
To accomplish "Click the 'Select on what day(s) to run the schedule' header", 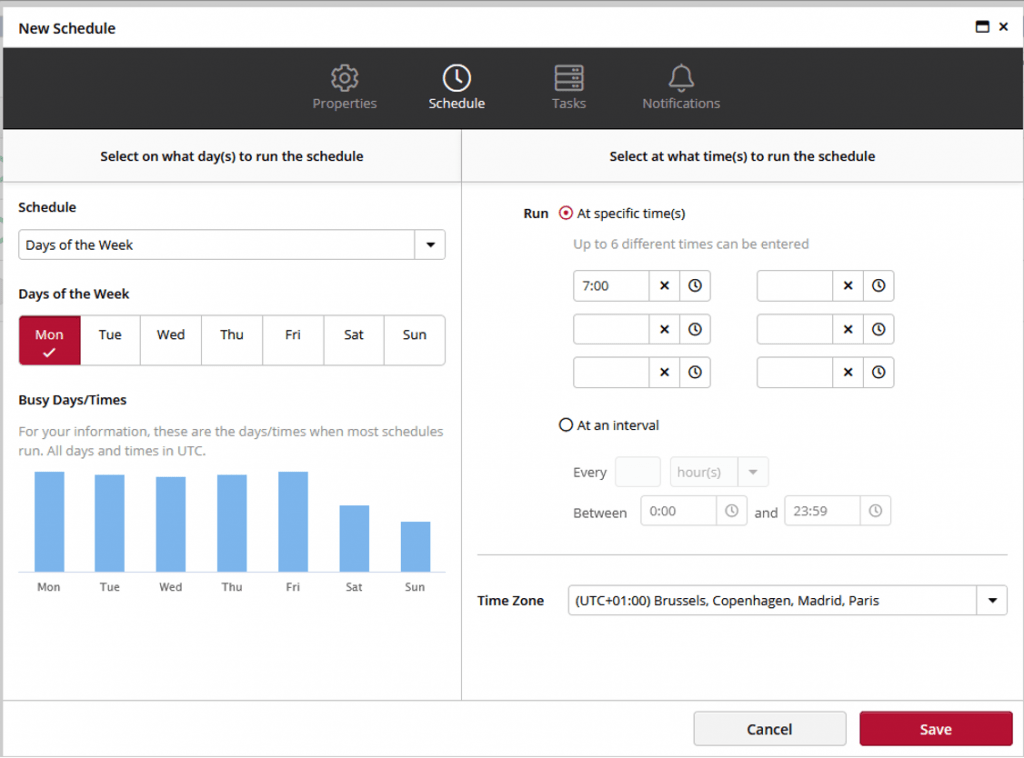I will 232,157.
